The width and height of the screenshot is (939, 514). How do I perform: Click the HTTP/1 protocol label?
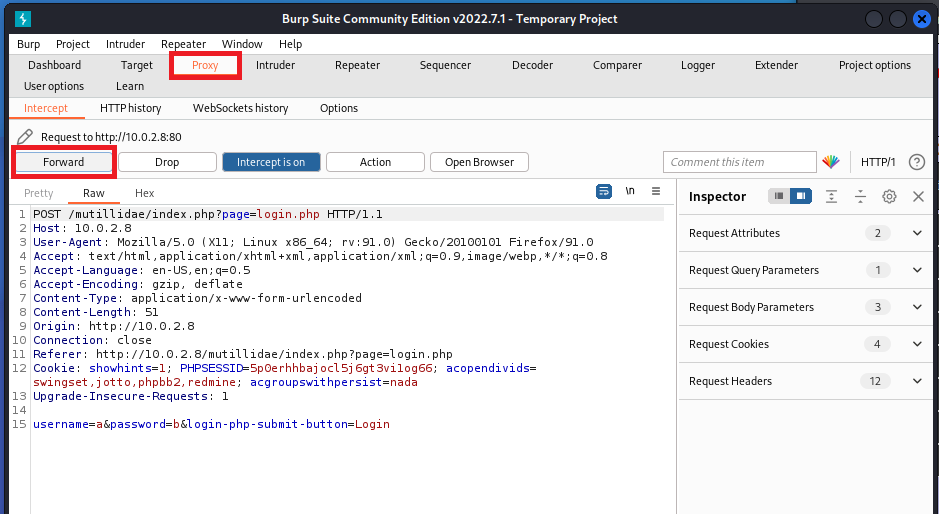click(878, 162)
